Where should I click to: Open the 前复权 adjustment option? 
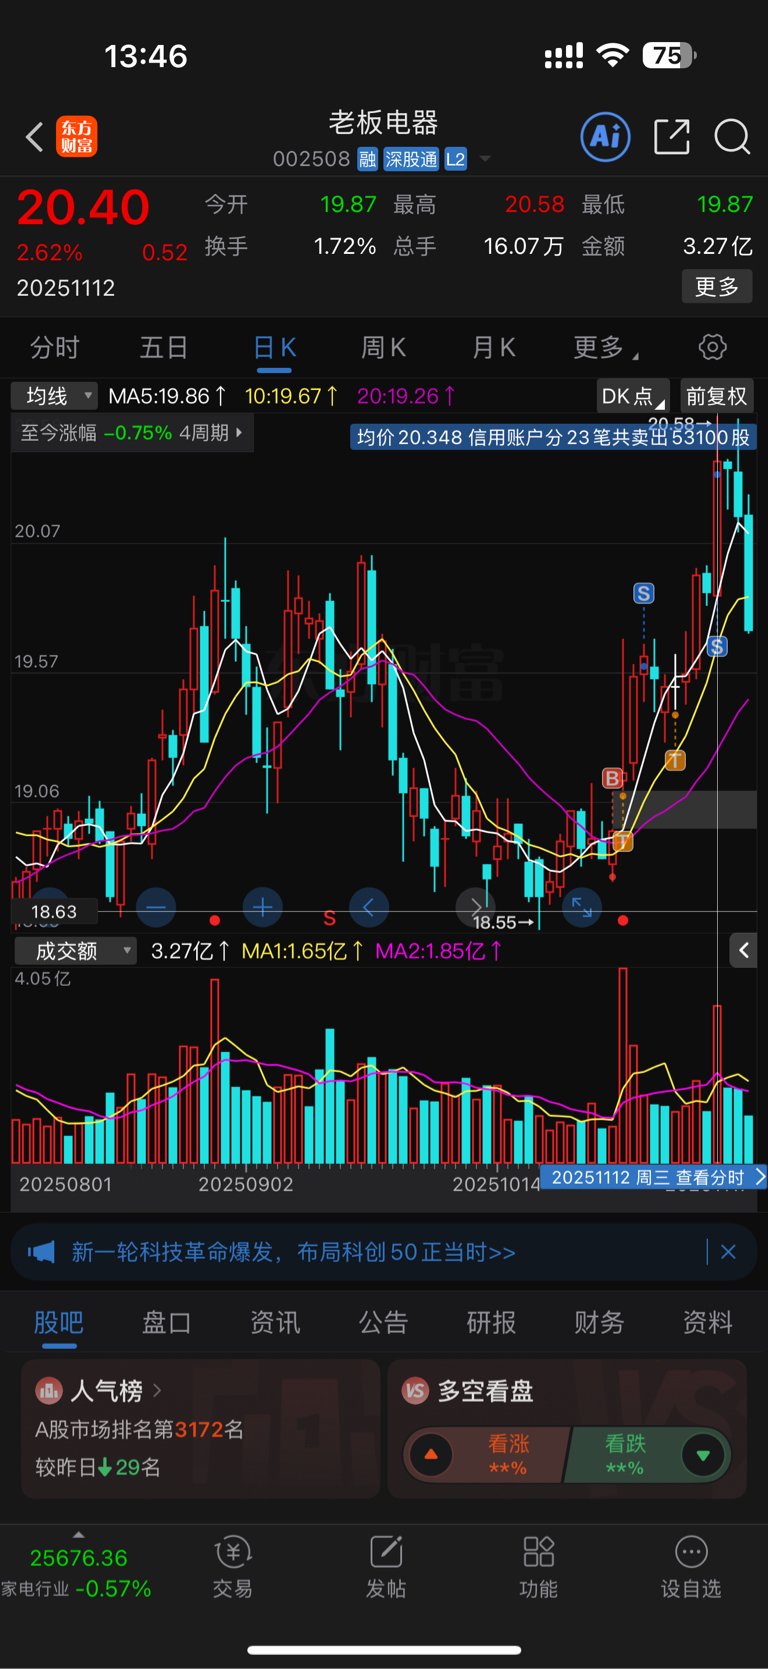(x=716, y=396)
